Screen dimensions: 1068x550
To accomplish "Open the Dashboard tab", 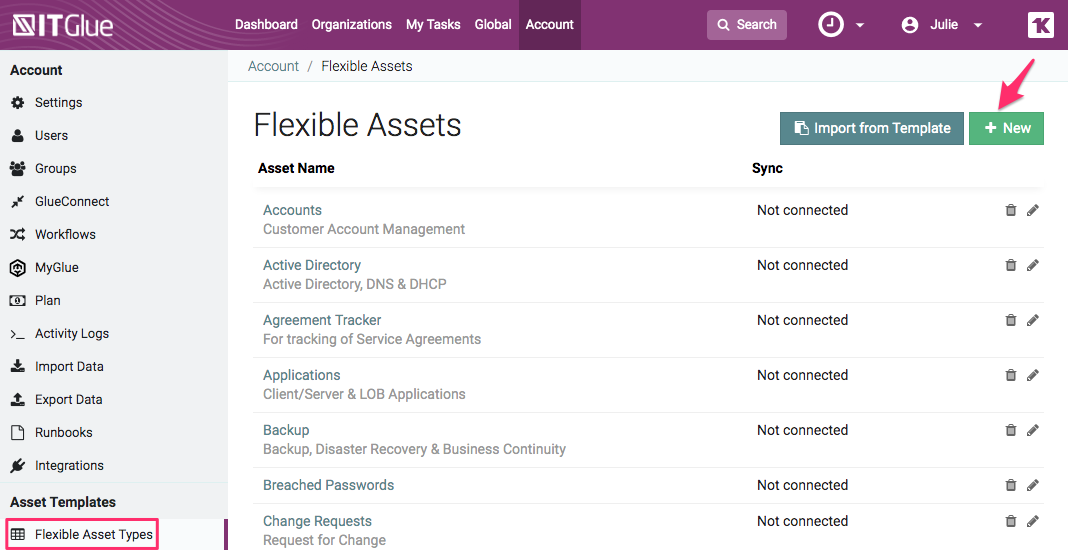I will [266, 25].
